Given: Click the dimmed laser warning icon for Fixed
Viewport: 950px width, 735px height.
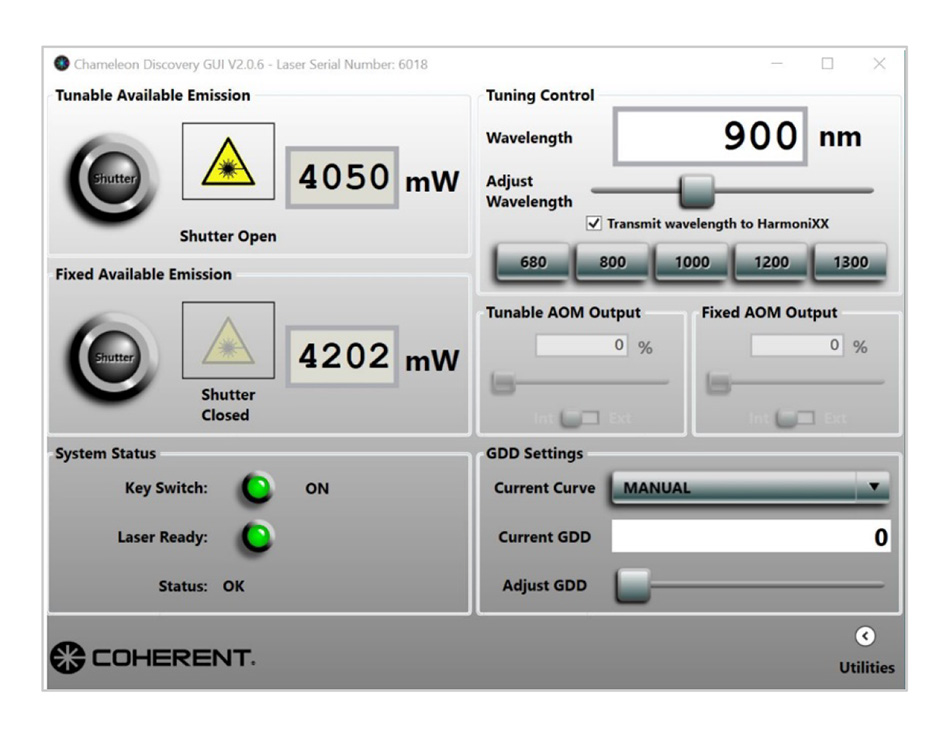Looking at the screenshot, I should click(227, 342).
